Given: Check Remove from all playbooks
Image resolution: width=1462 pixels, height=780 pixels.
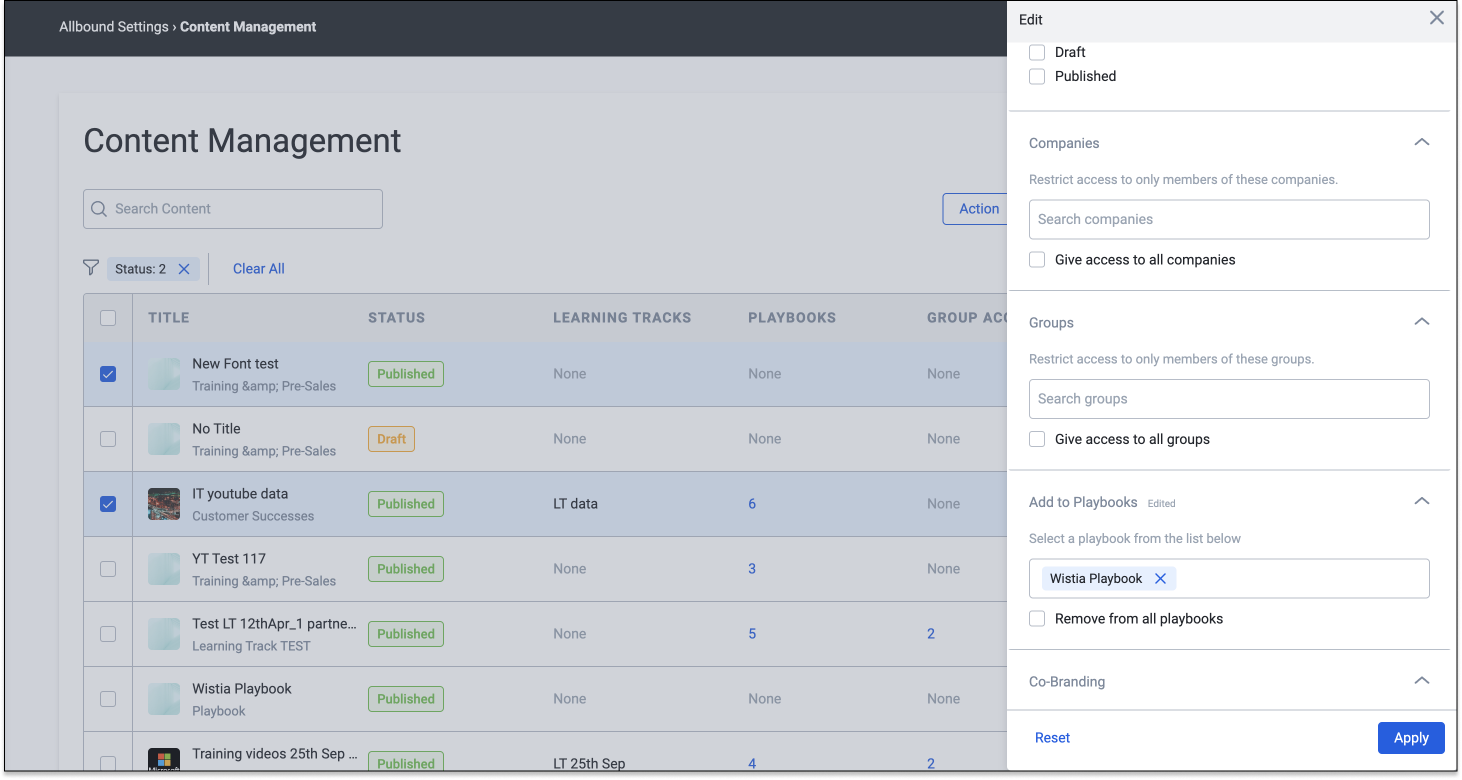Looking at the screenshot, I should tap(1037, 619).
